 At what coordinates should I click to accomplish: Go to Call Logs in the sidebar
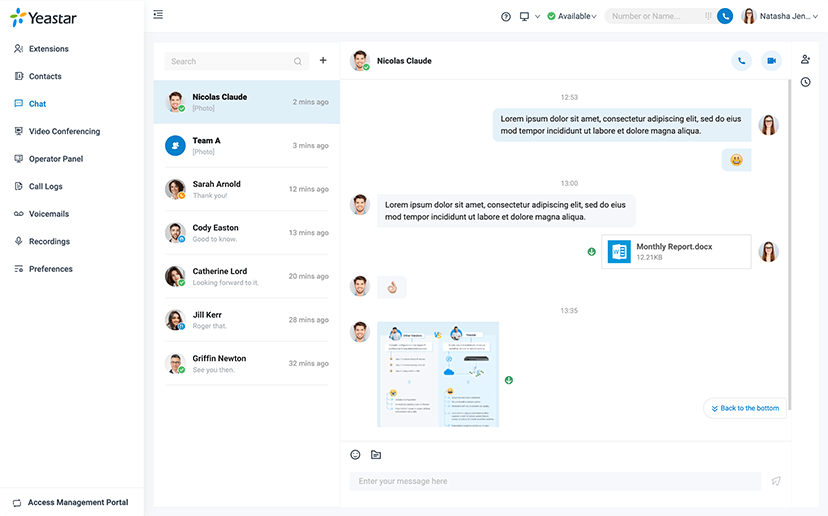[x=45, y=186]
